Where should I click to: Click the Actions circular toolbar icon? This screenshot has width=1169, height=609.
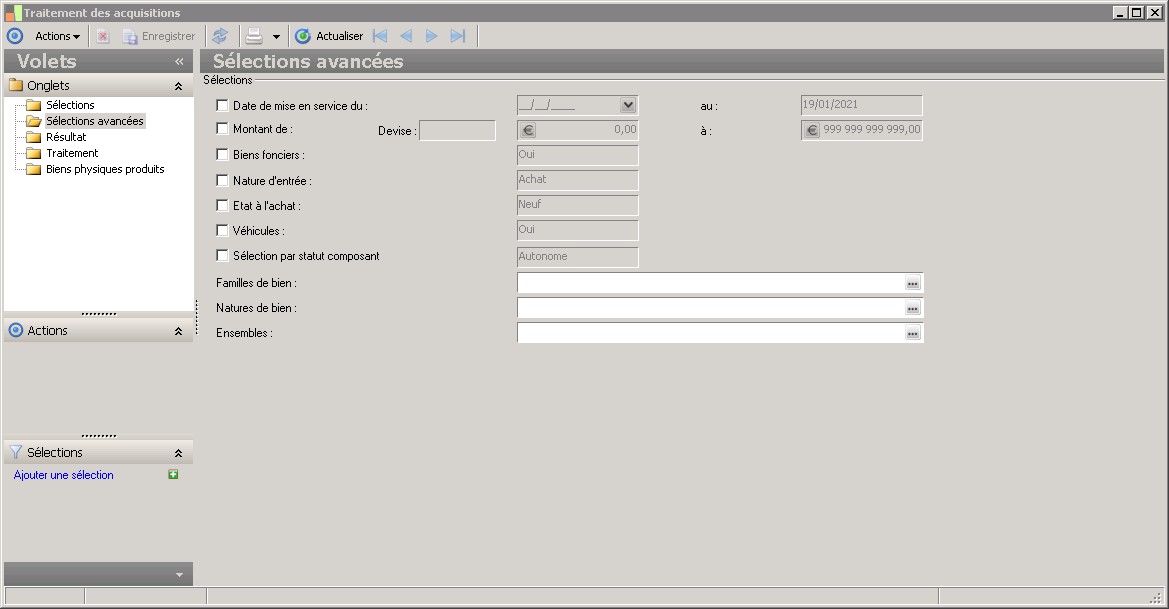click(15, 36)
